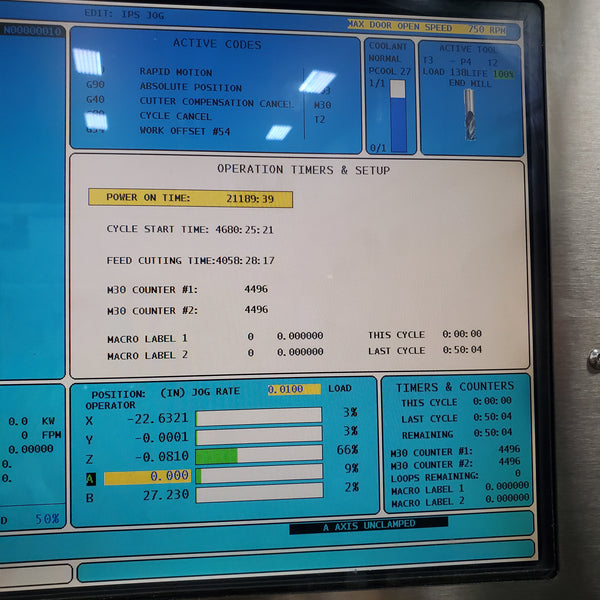
Task: Select CUTTER COMPENSATION CANCEL line
Action: [x=216, y=102]
